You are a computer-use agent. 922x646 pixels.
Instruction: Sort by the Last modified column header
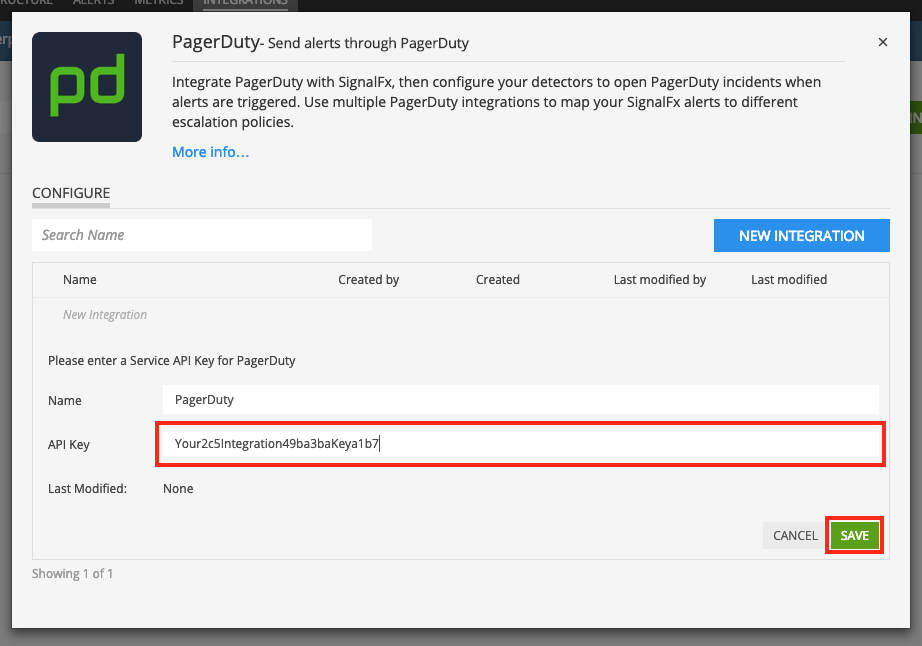[x=789, y=280]
